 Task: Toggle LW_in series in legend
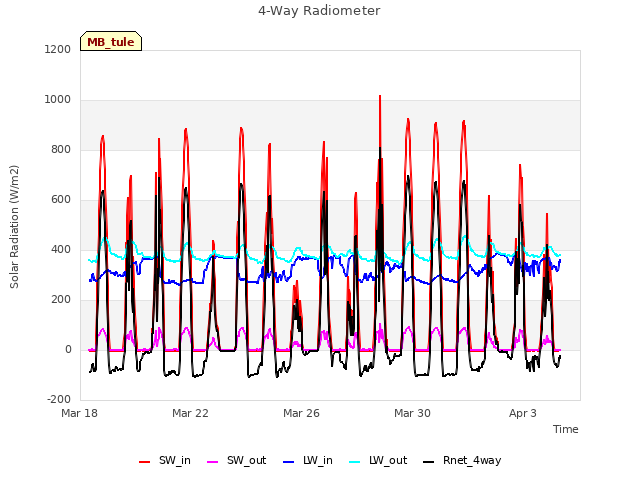click(x=308, y=460)
